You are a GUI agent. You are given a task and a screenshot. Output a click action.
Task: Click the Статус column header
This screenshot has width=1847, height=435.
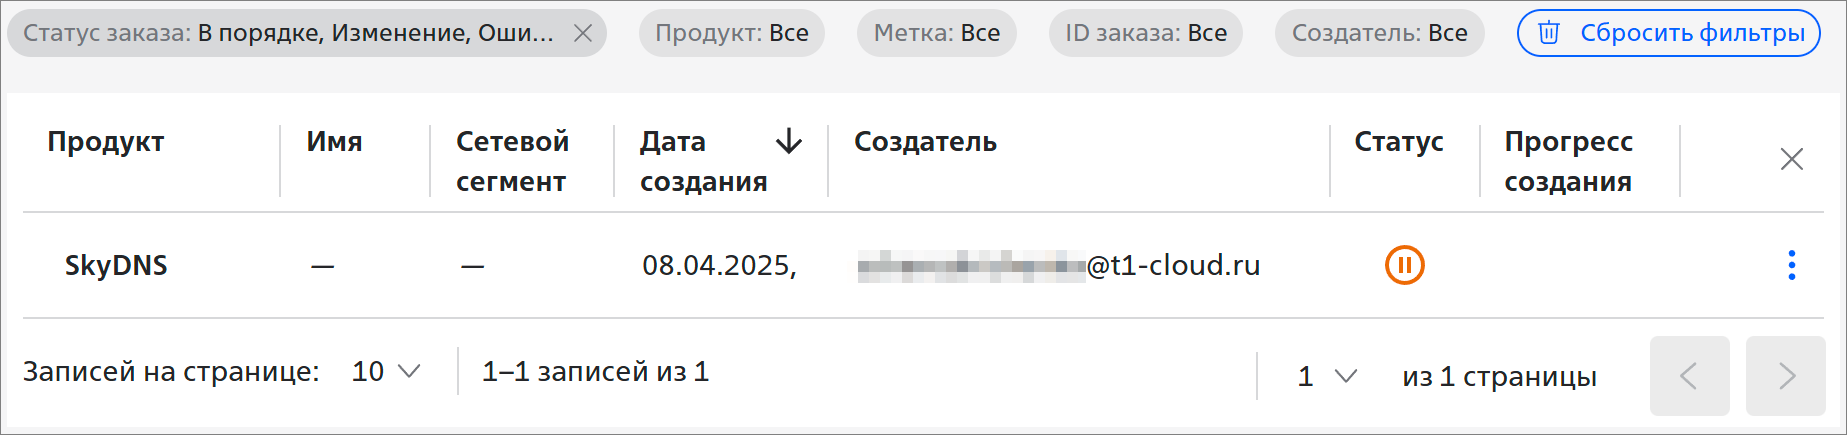coord(1399,142)
